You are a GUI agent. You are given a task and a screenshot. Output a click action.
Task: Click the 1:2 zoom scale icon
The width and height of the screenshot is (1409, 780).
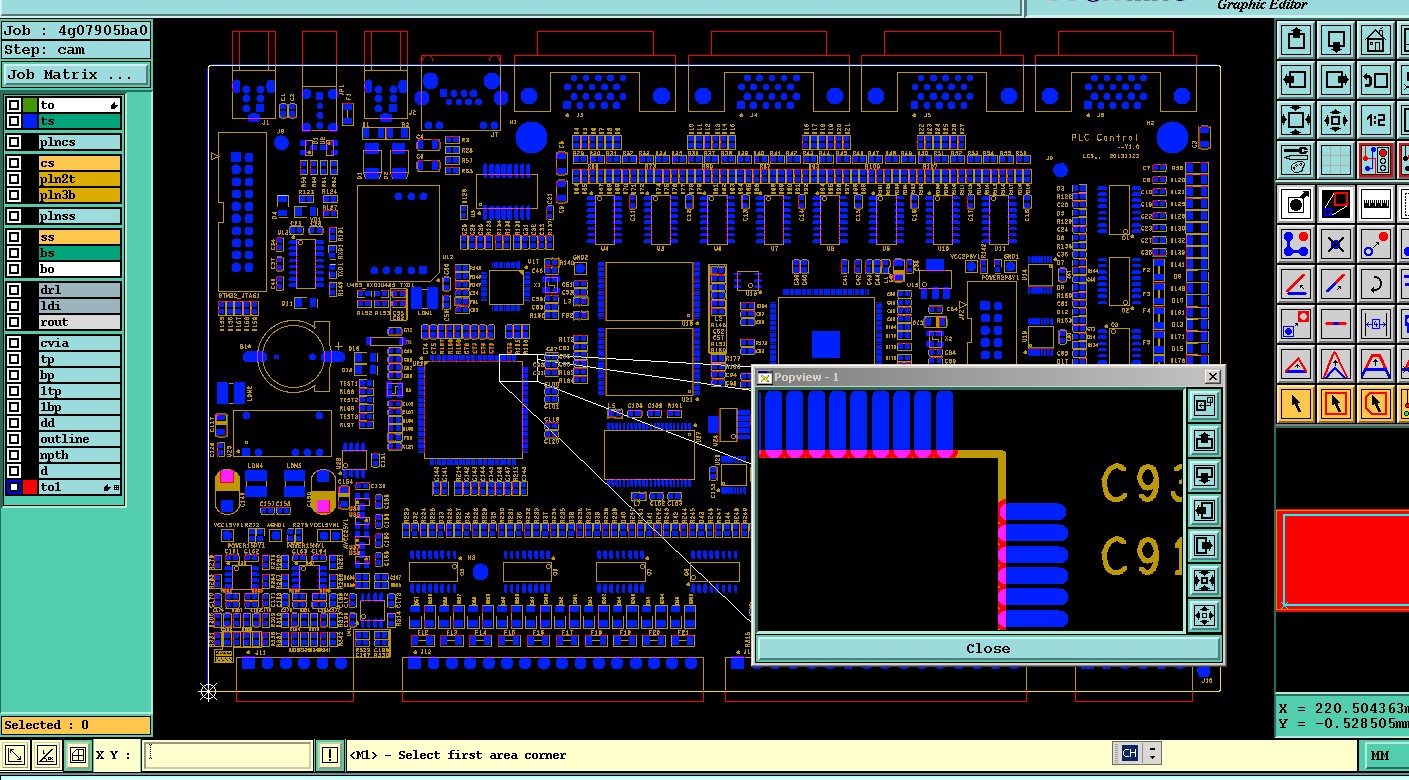pyautogui.click(x=1376, y=120)
